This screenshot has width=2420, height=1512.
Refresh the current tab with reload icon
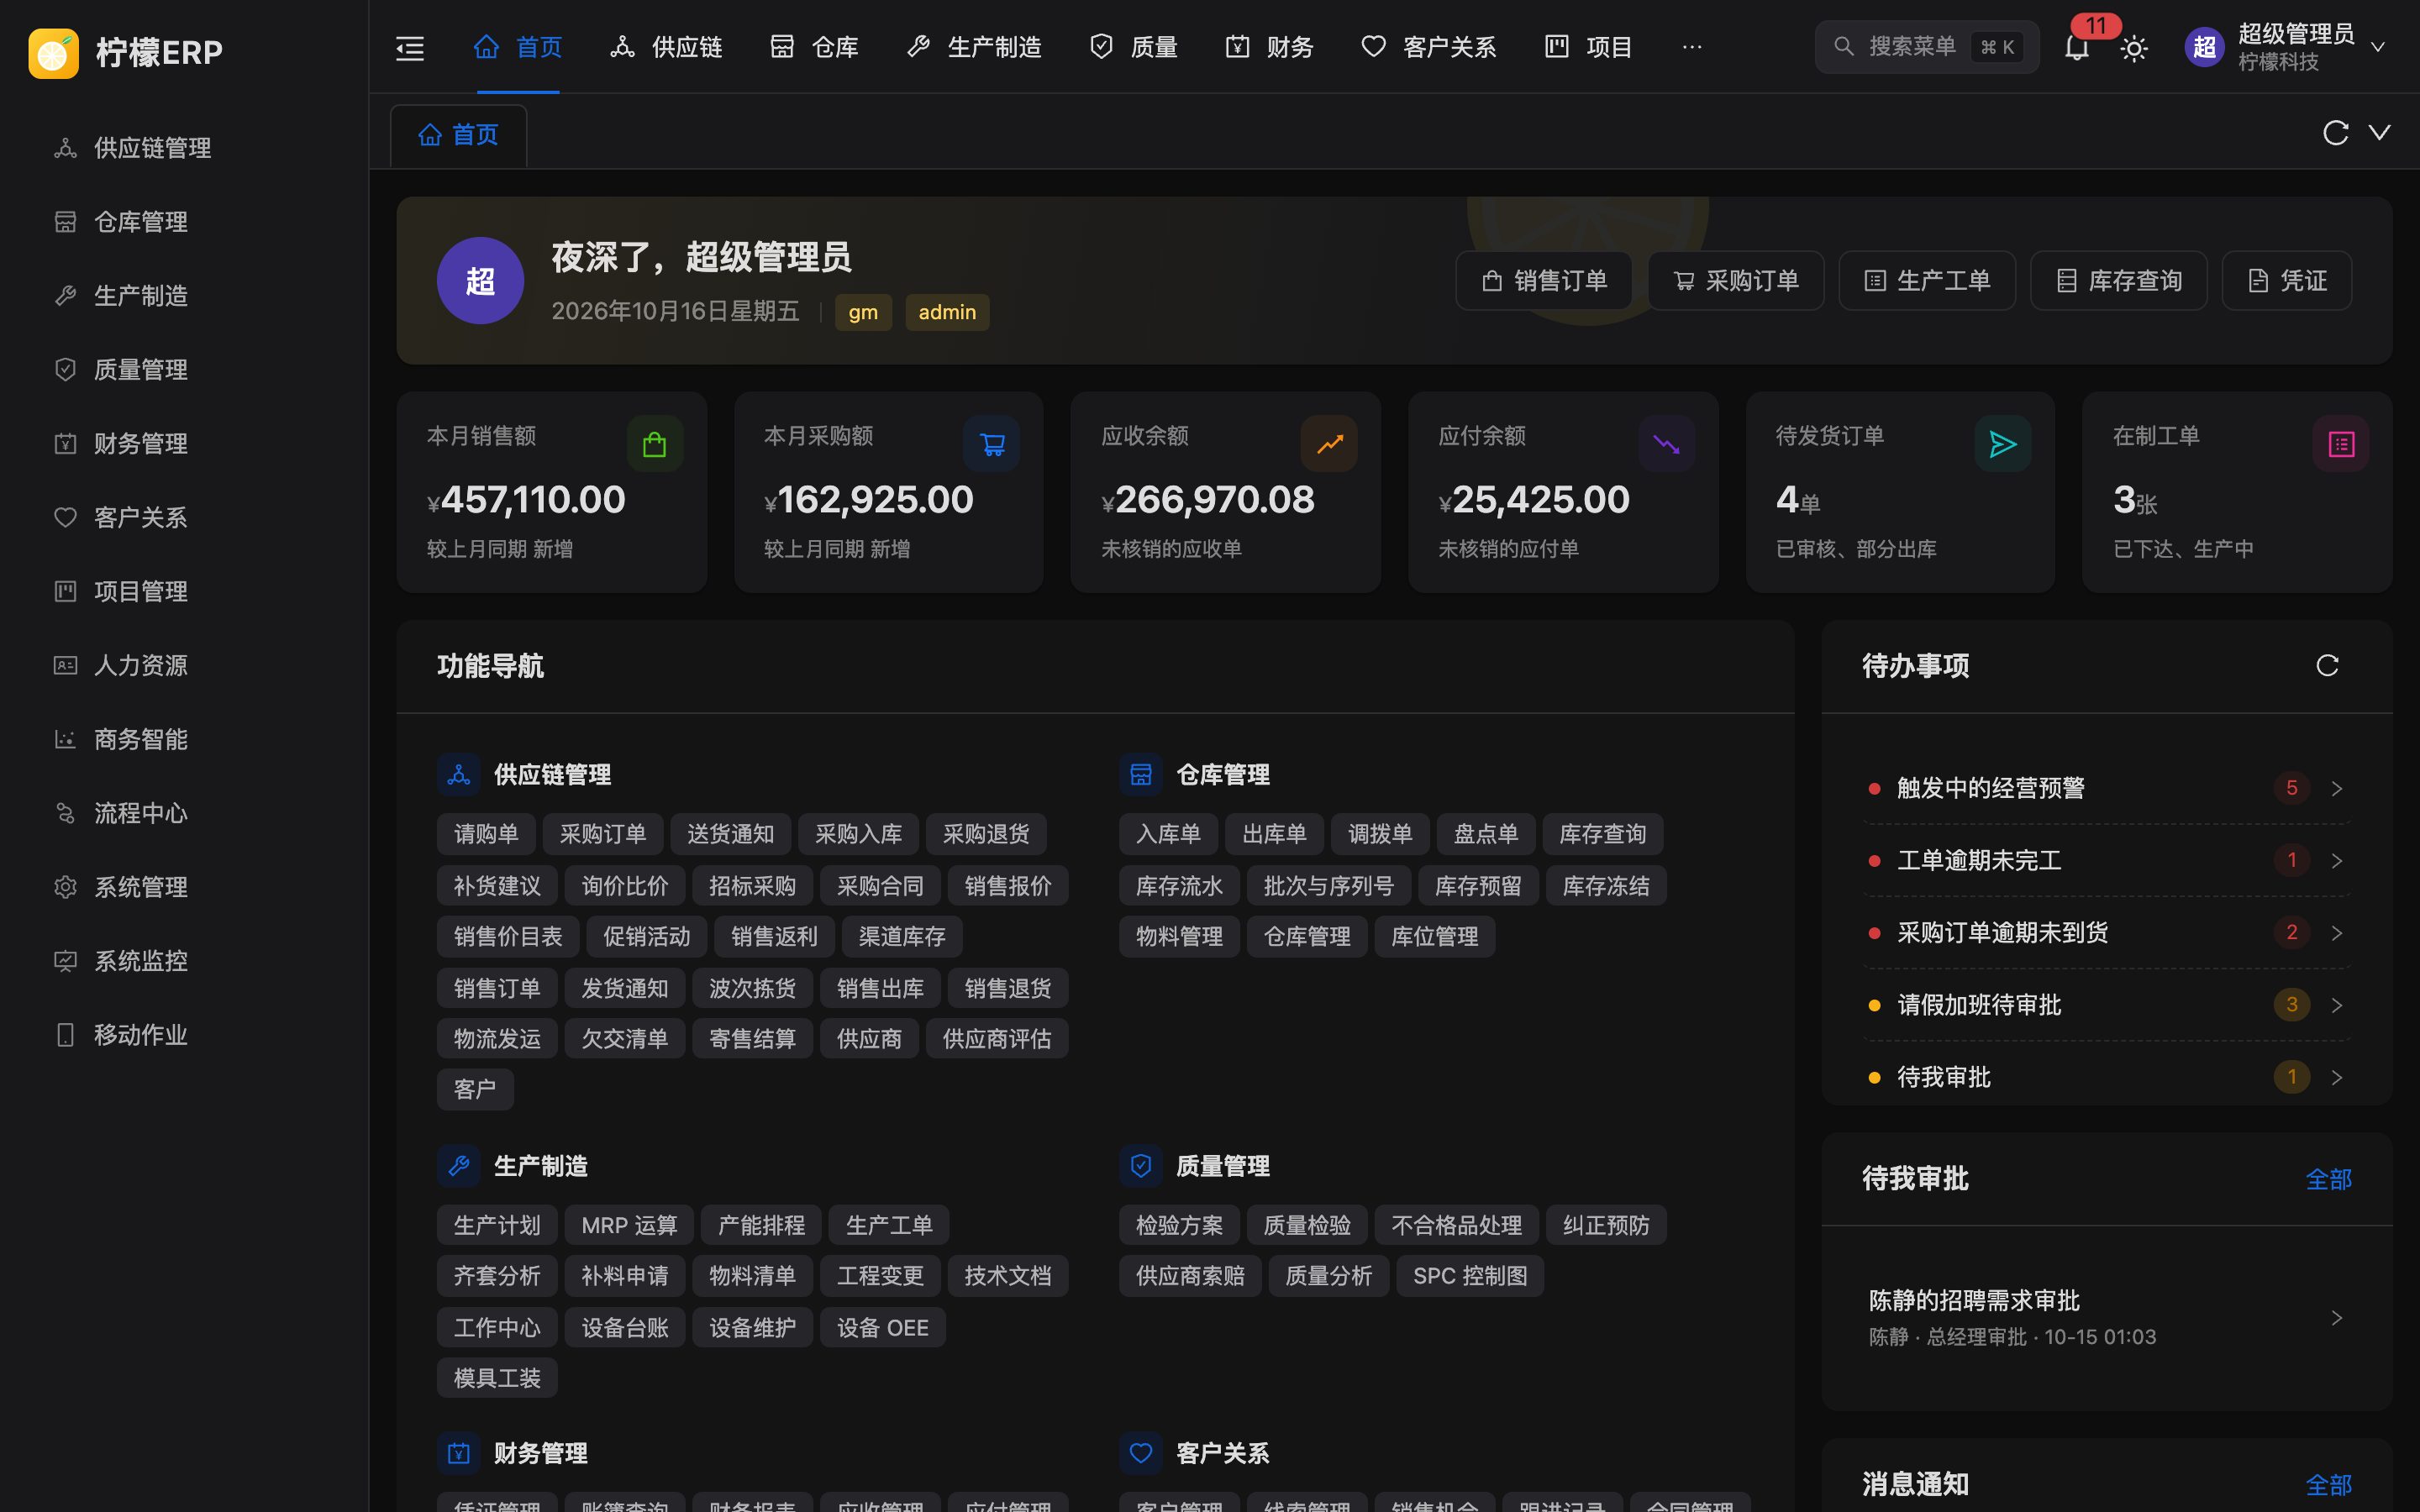2335,133
